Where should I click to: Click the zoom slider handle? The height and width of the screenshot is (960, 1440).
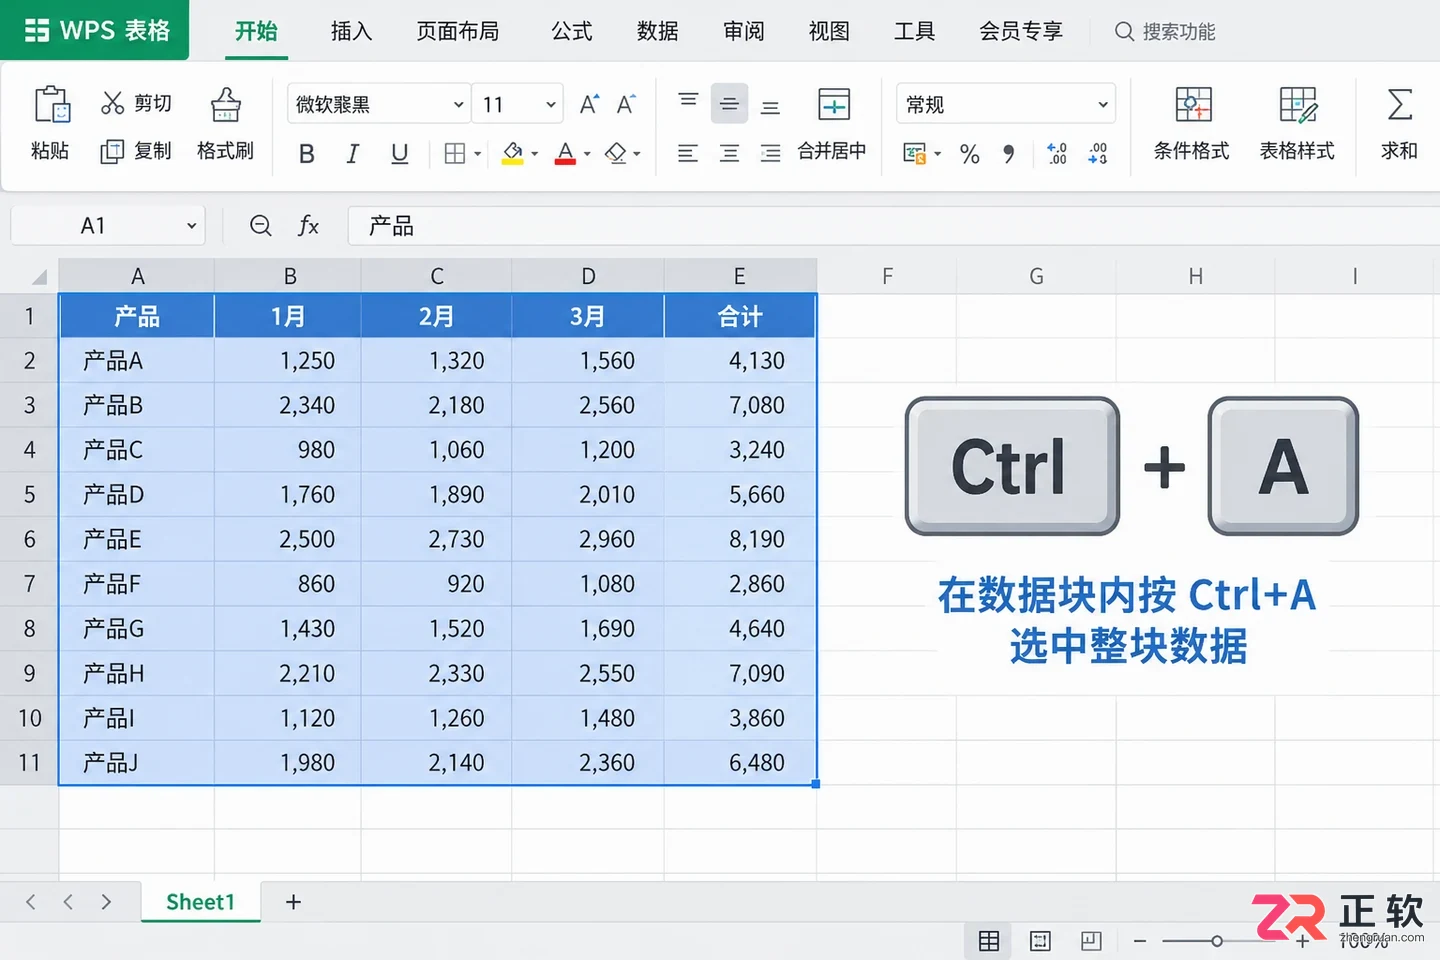[1217, 941]
